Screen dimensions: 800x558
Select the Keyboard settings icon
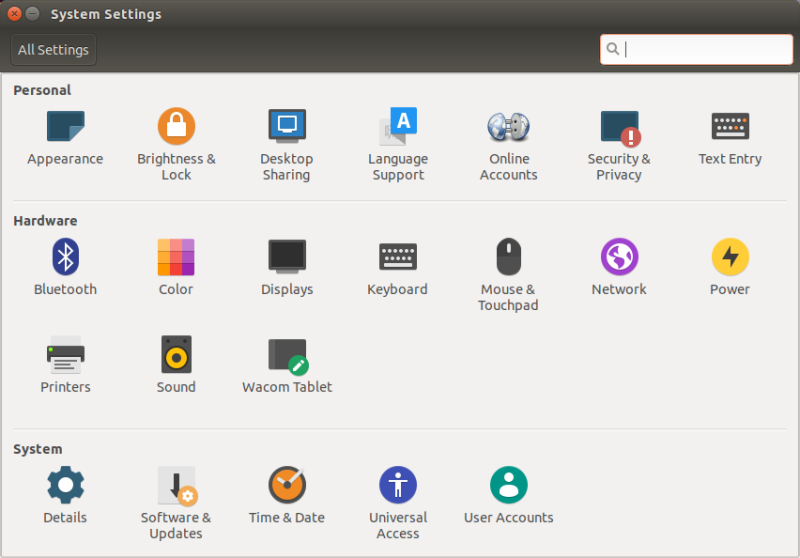(398, 258)
